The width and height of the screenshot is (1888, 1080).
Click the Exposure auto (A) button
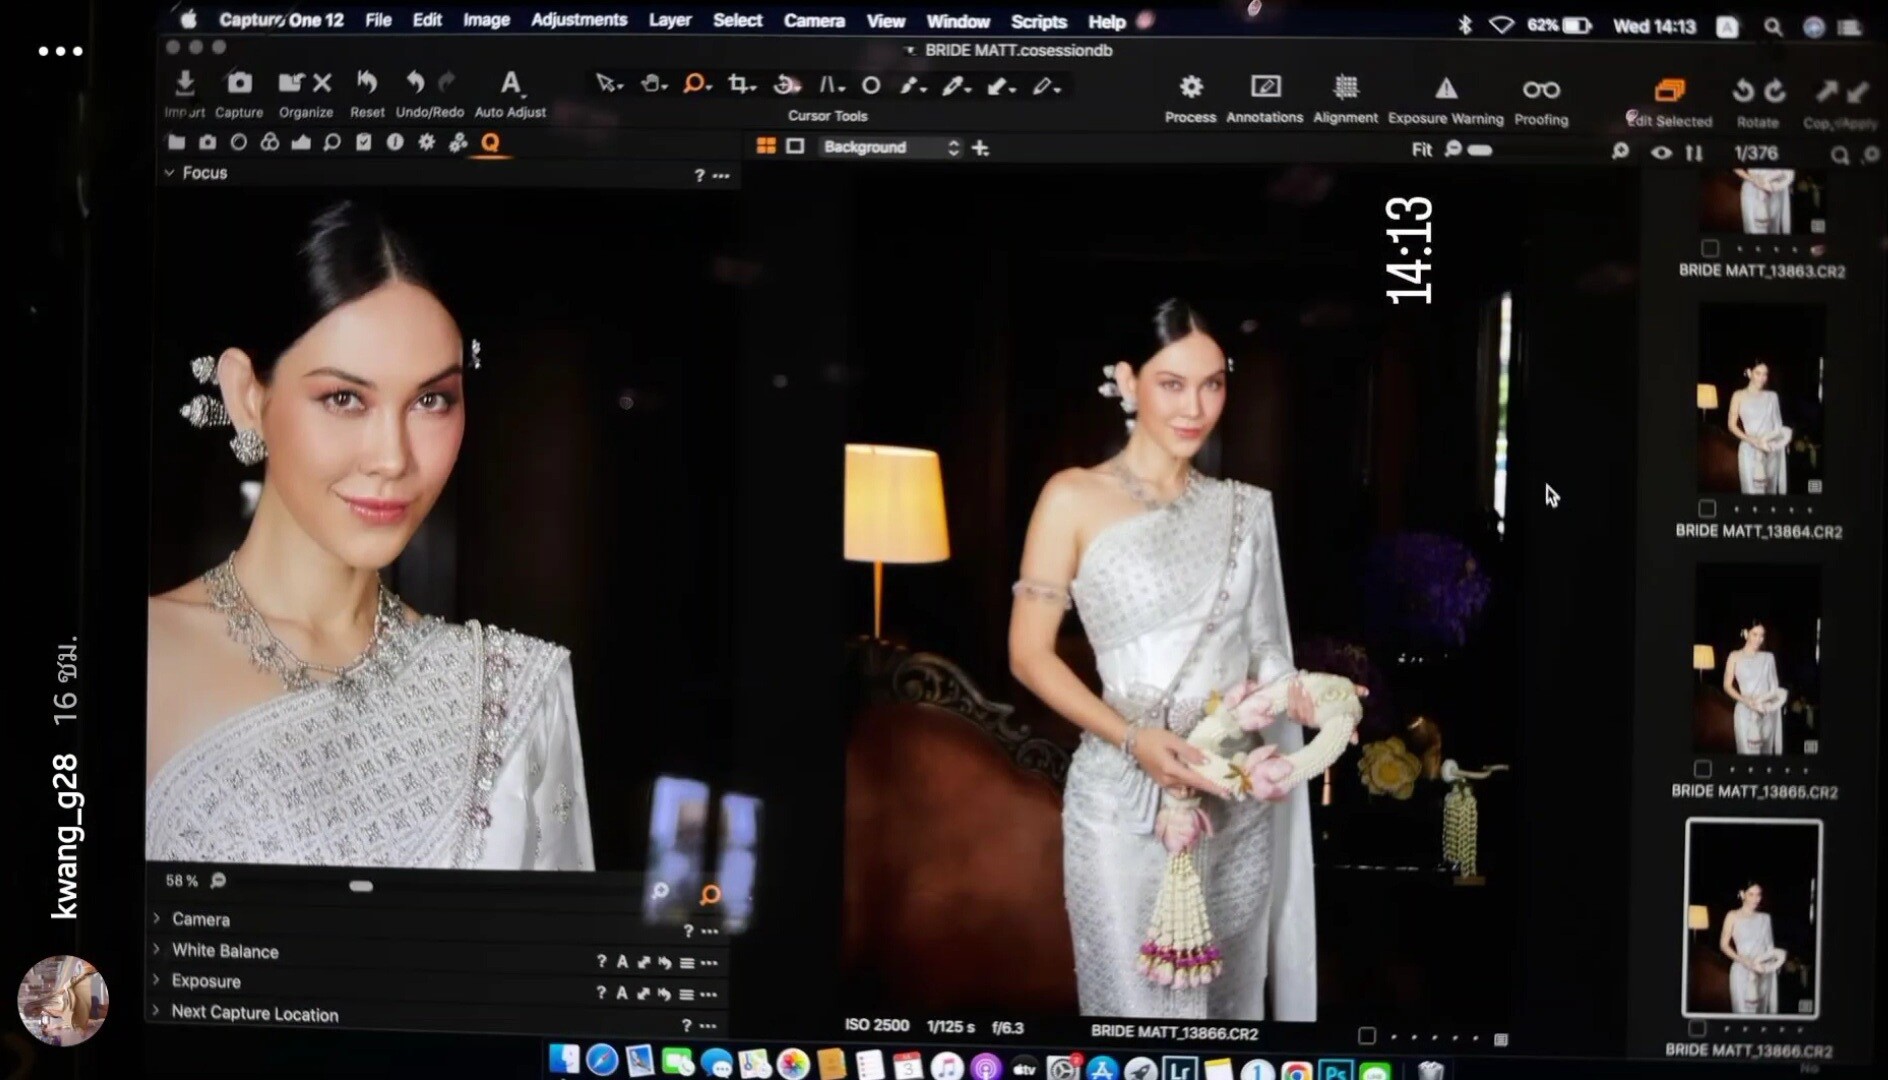[622, 993]
